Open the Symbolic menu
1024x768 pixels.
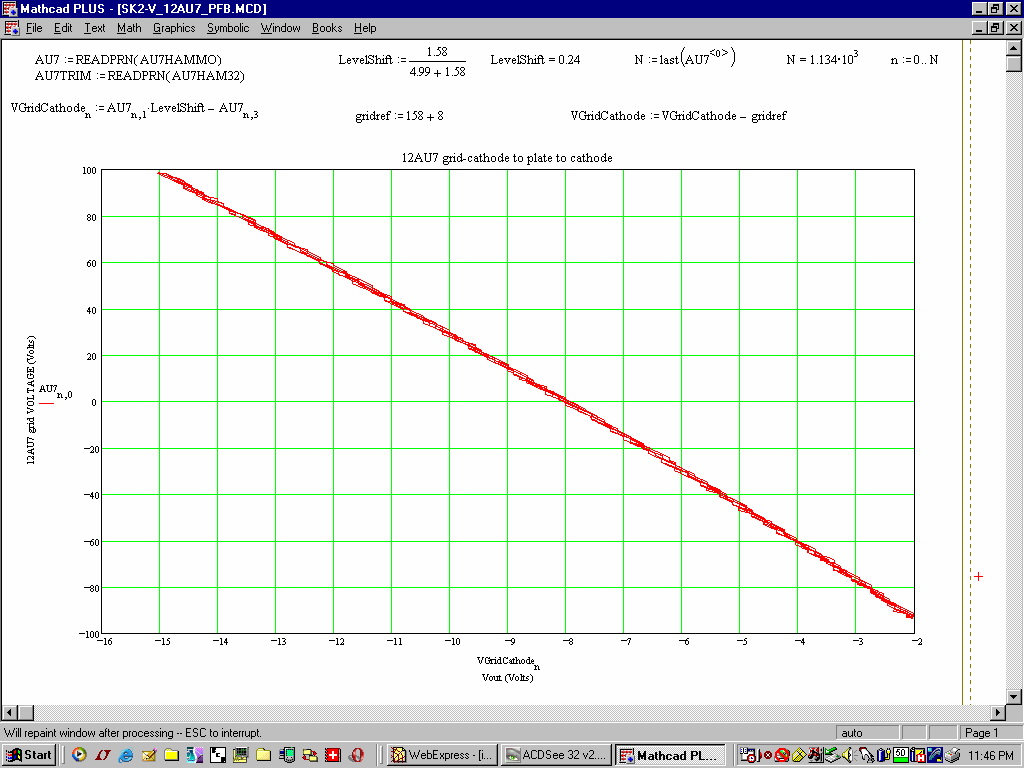pos(228,28)
